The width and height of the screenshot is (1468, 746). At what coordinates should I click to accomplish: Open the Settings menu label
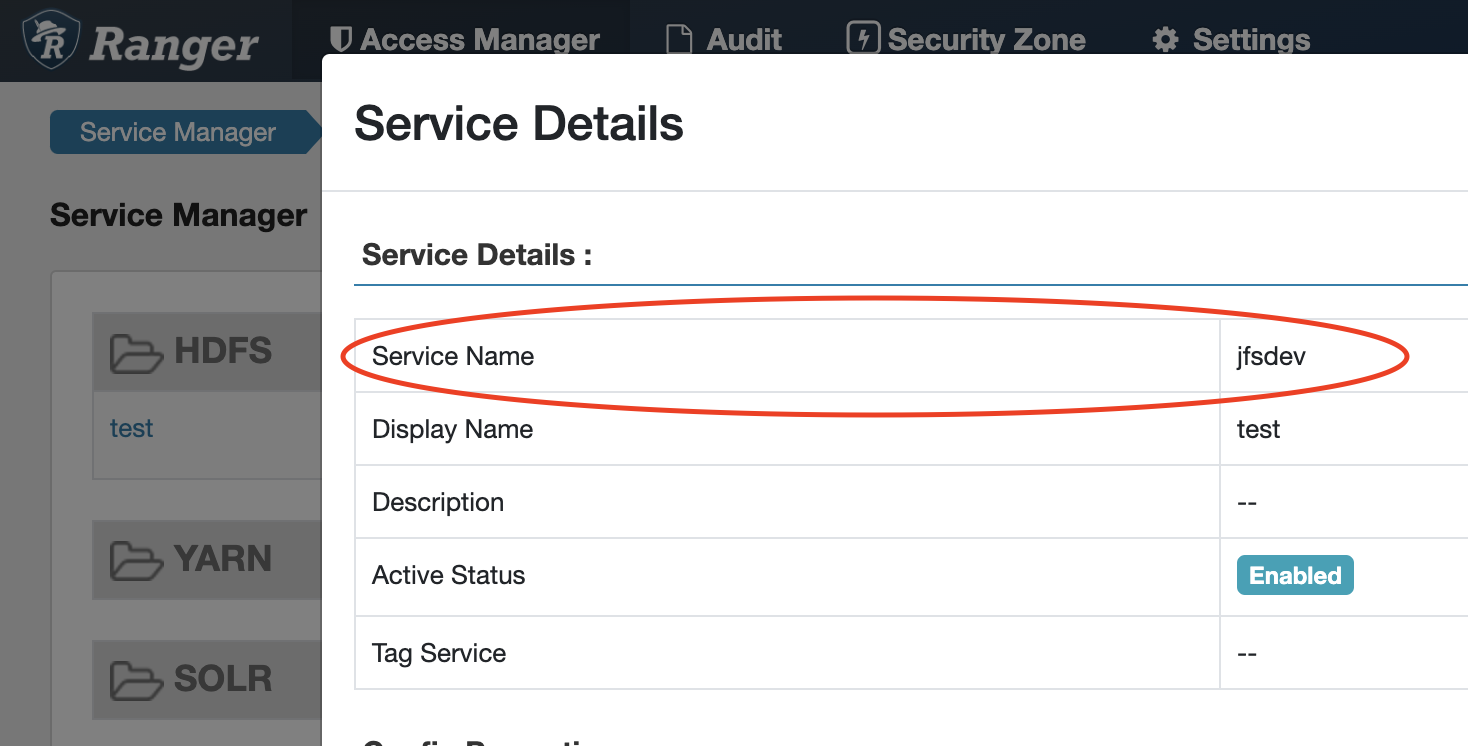1251,40
